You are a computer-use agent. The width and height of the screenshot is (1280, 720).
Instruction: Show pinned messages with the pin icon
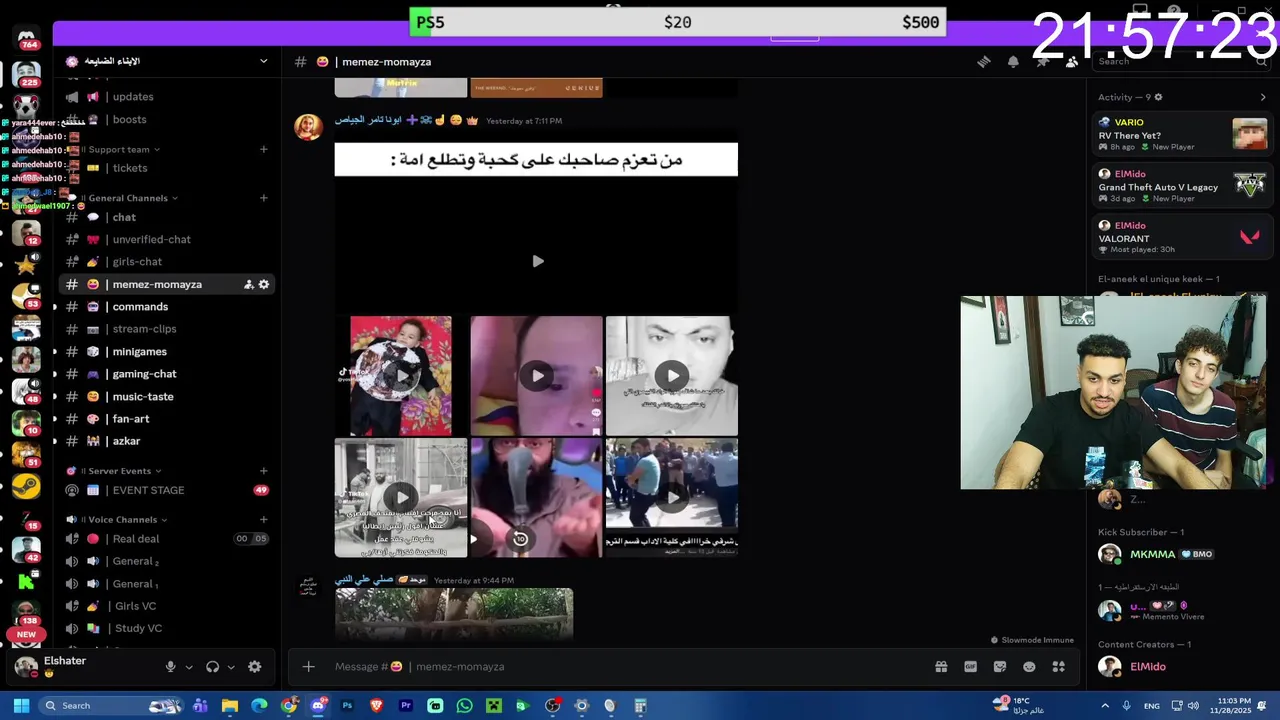(x=1042, y=62)
